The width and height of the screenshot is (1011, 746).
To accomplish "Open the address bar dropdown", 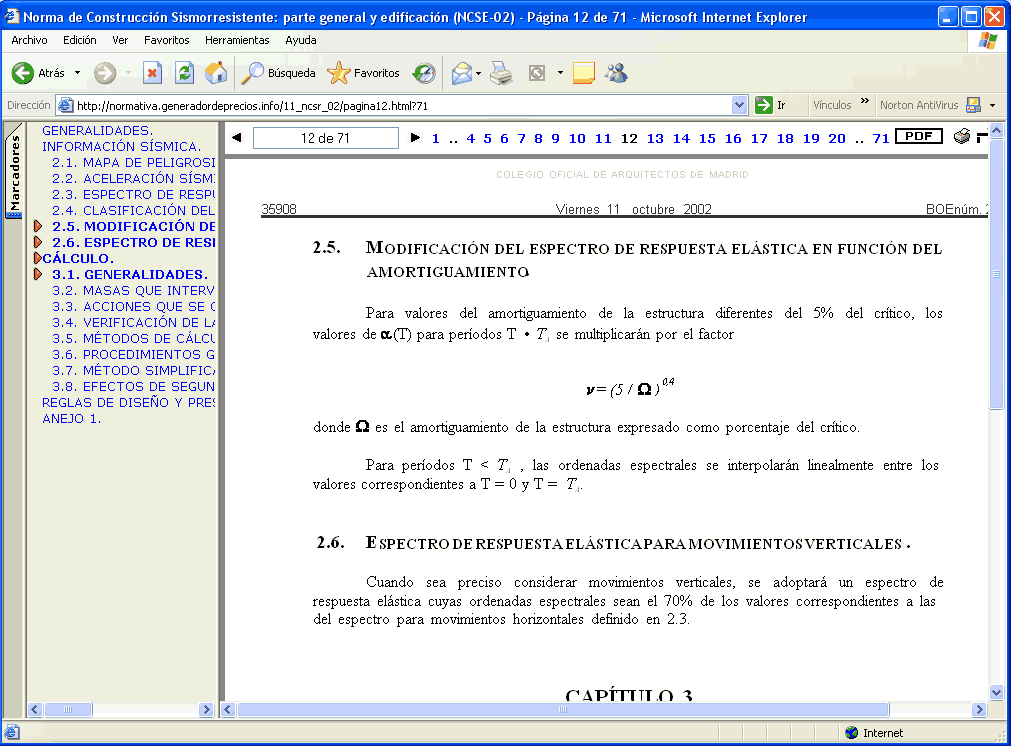I will tap(740, 105).
